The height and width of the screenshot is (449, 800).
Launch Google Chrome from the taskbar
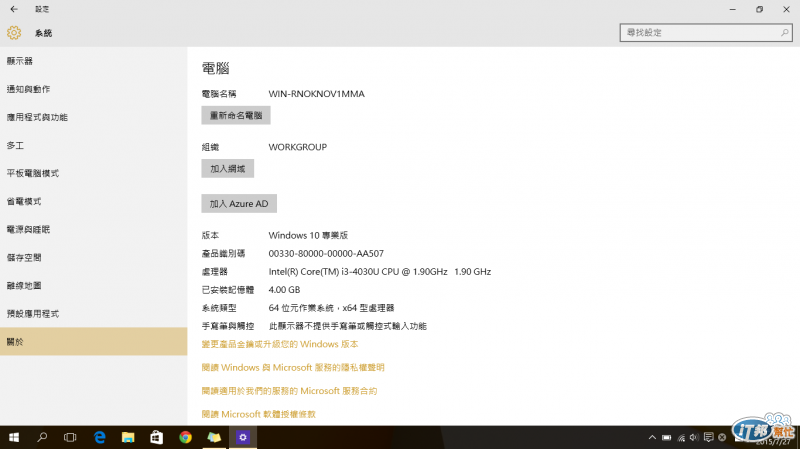tap(185, 437)
